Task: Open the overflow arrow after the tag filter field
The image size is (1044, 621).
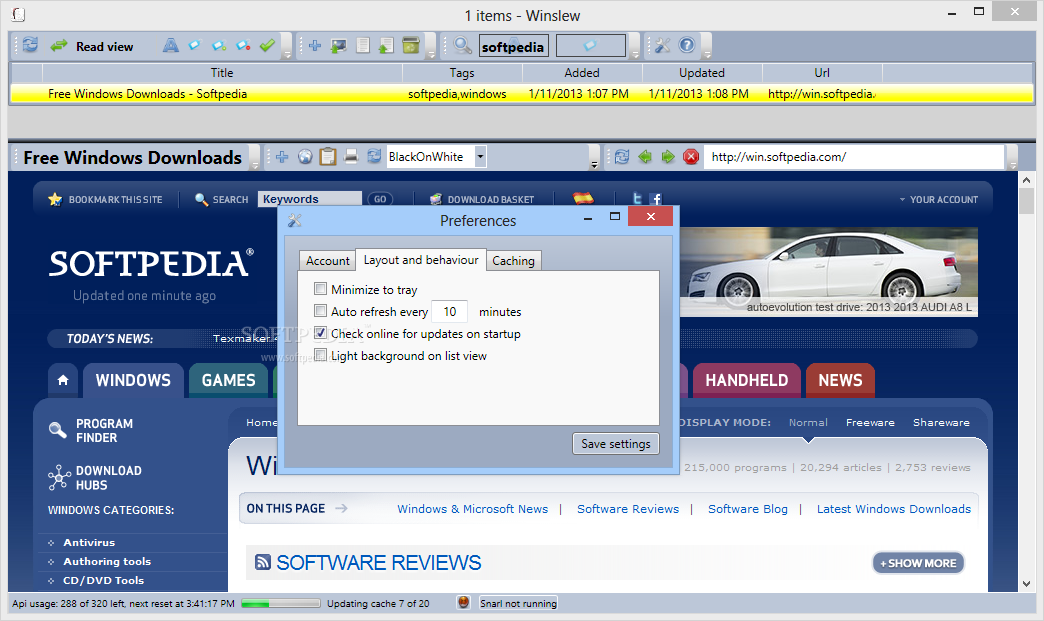Action: tap(635, 47)
